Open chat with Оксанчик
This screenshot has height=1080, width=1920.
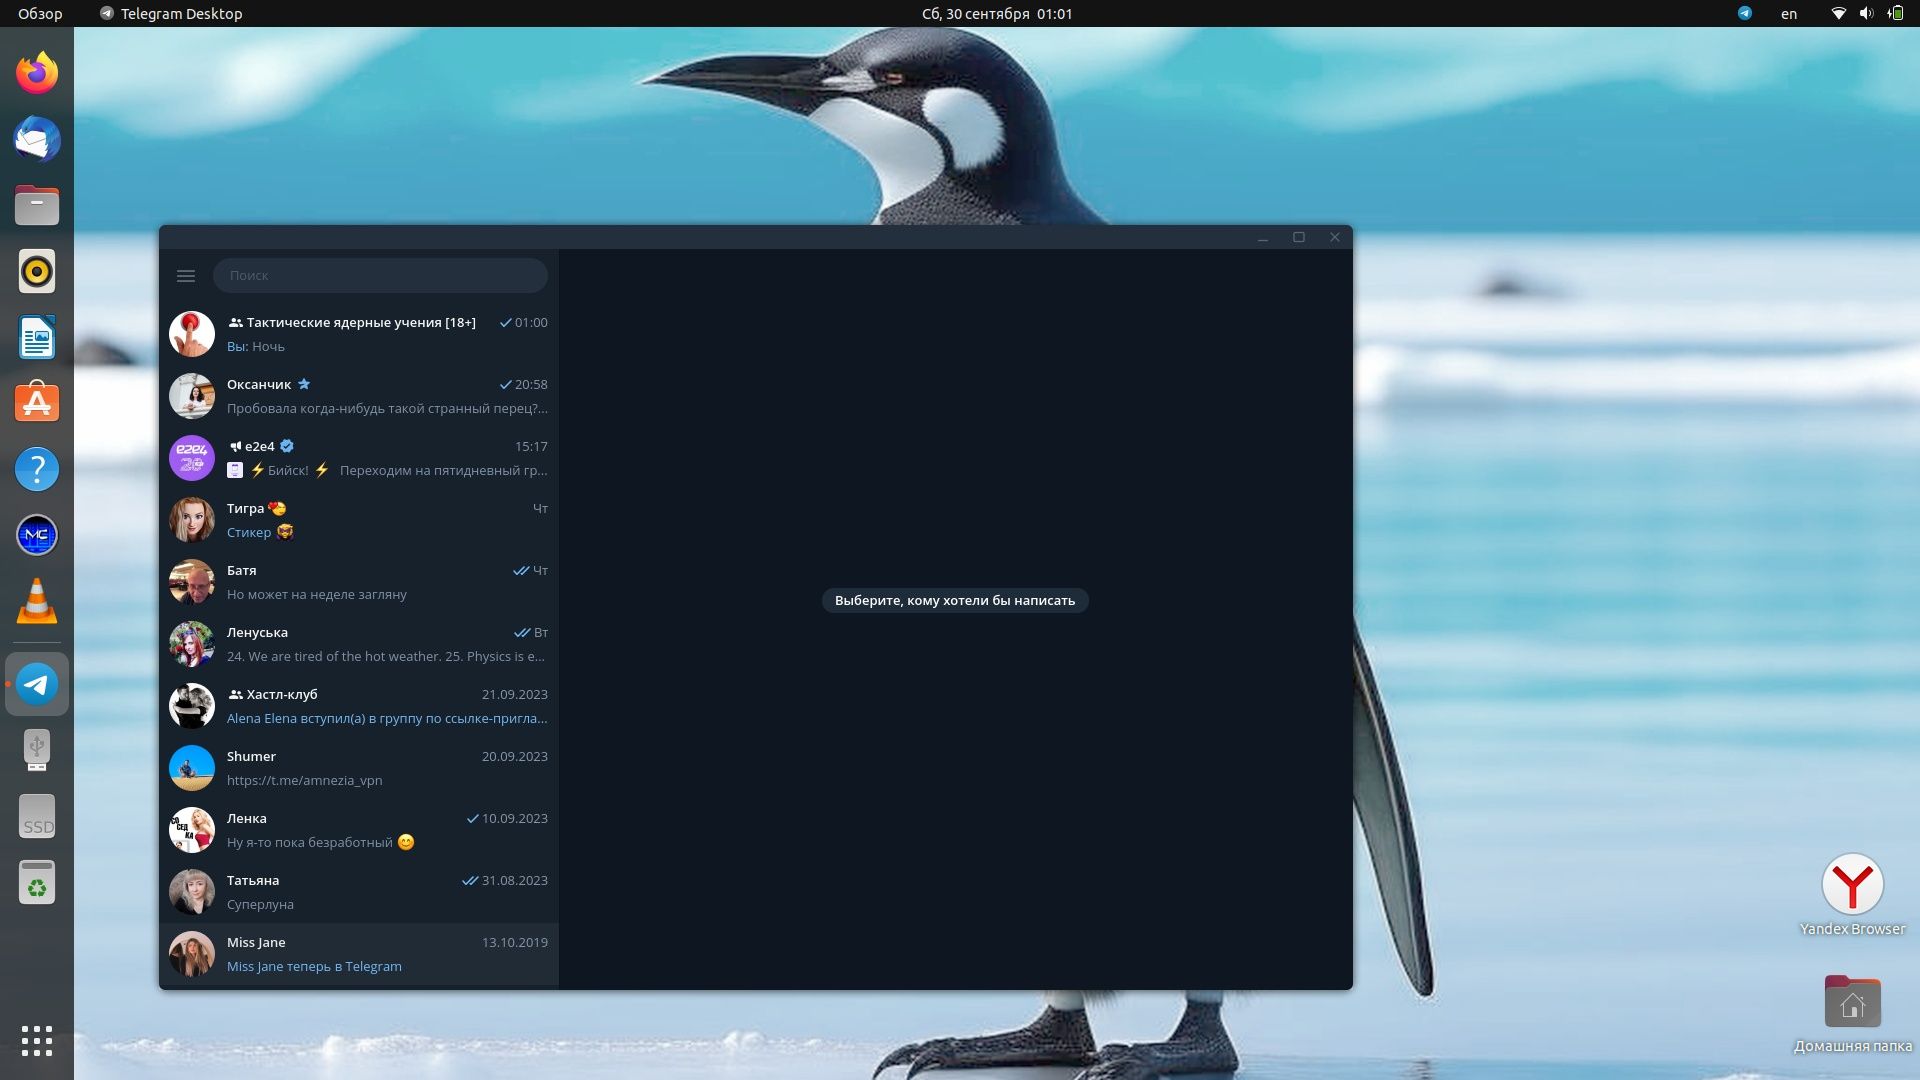[359, 396]
